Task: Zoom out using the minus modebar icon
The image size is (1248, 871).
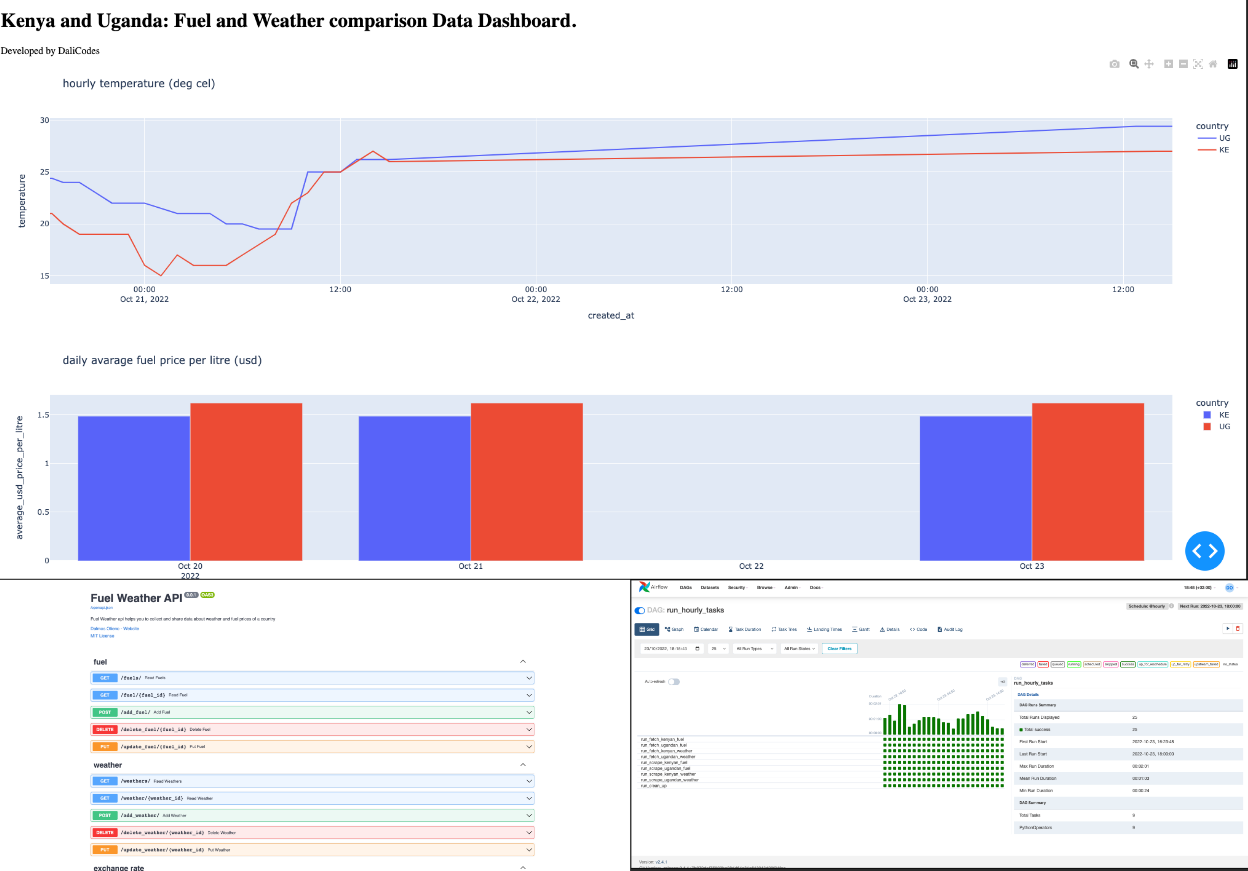Action: [x=1184, y=64]
